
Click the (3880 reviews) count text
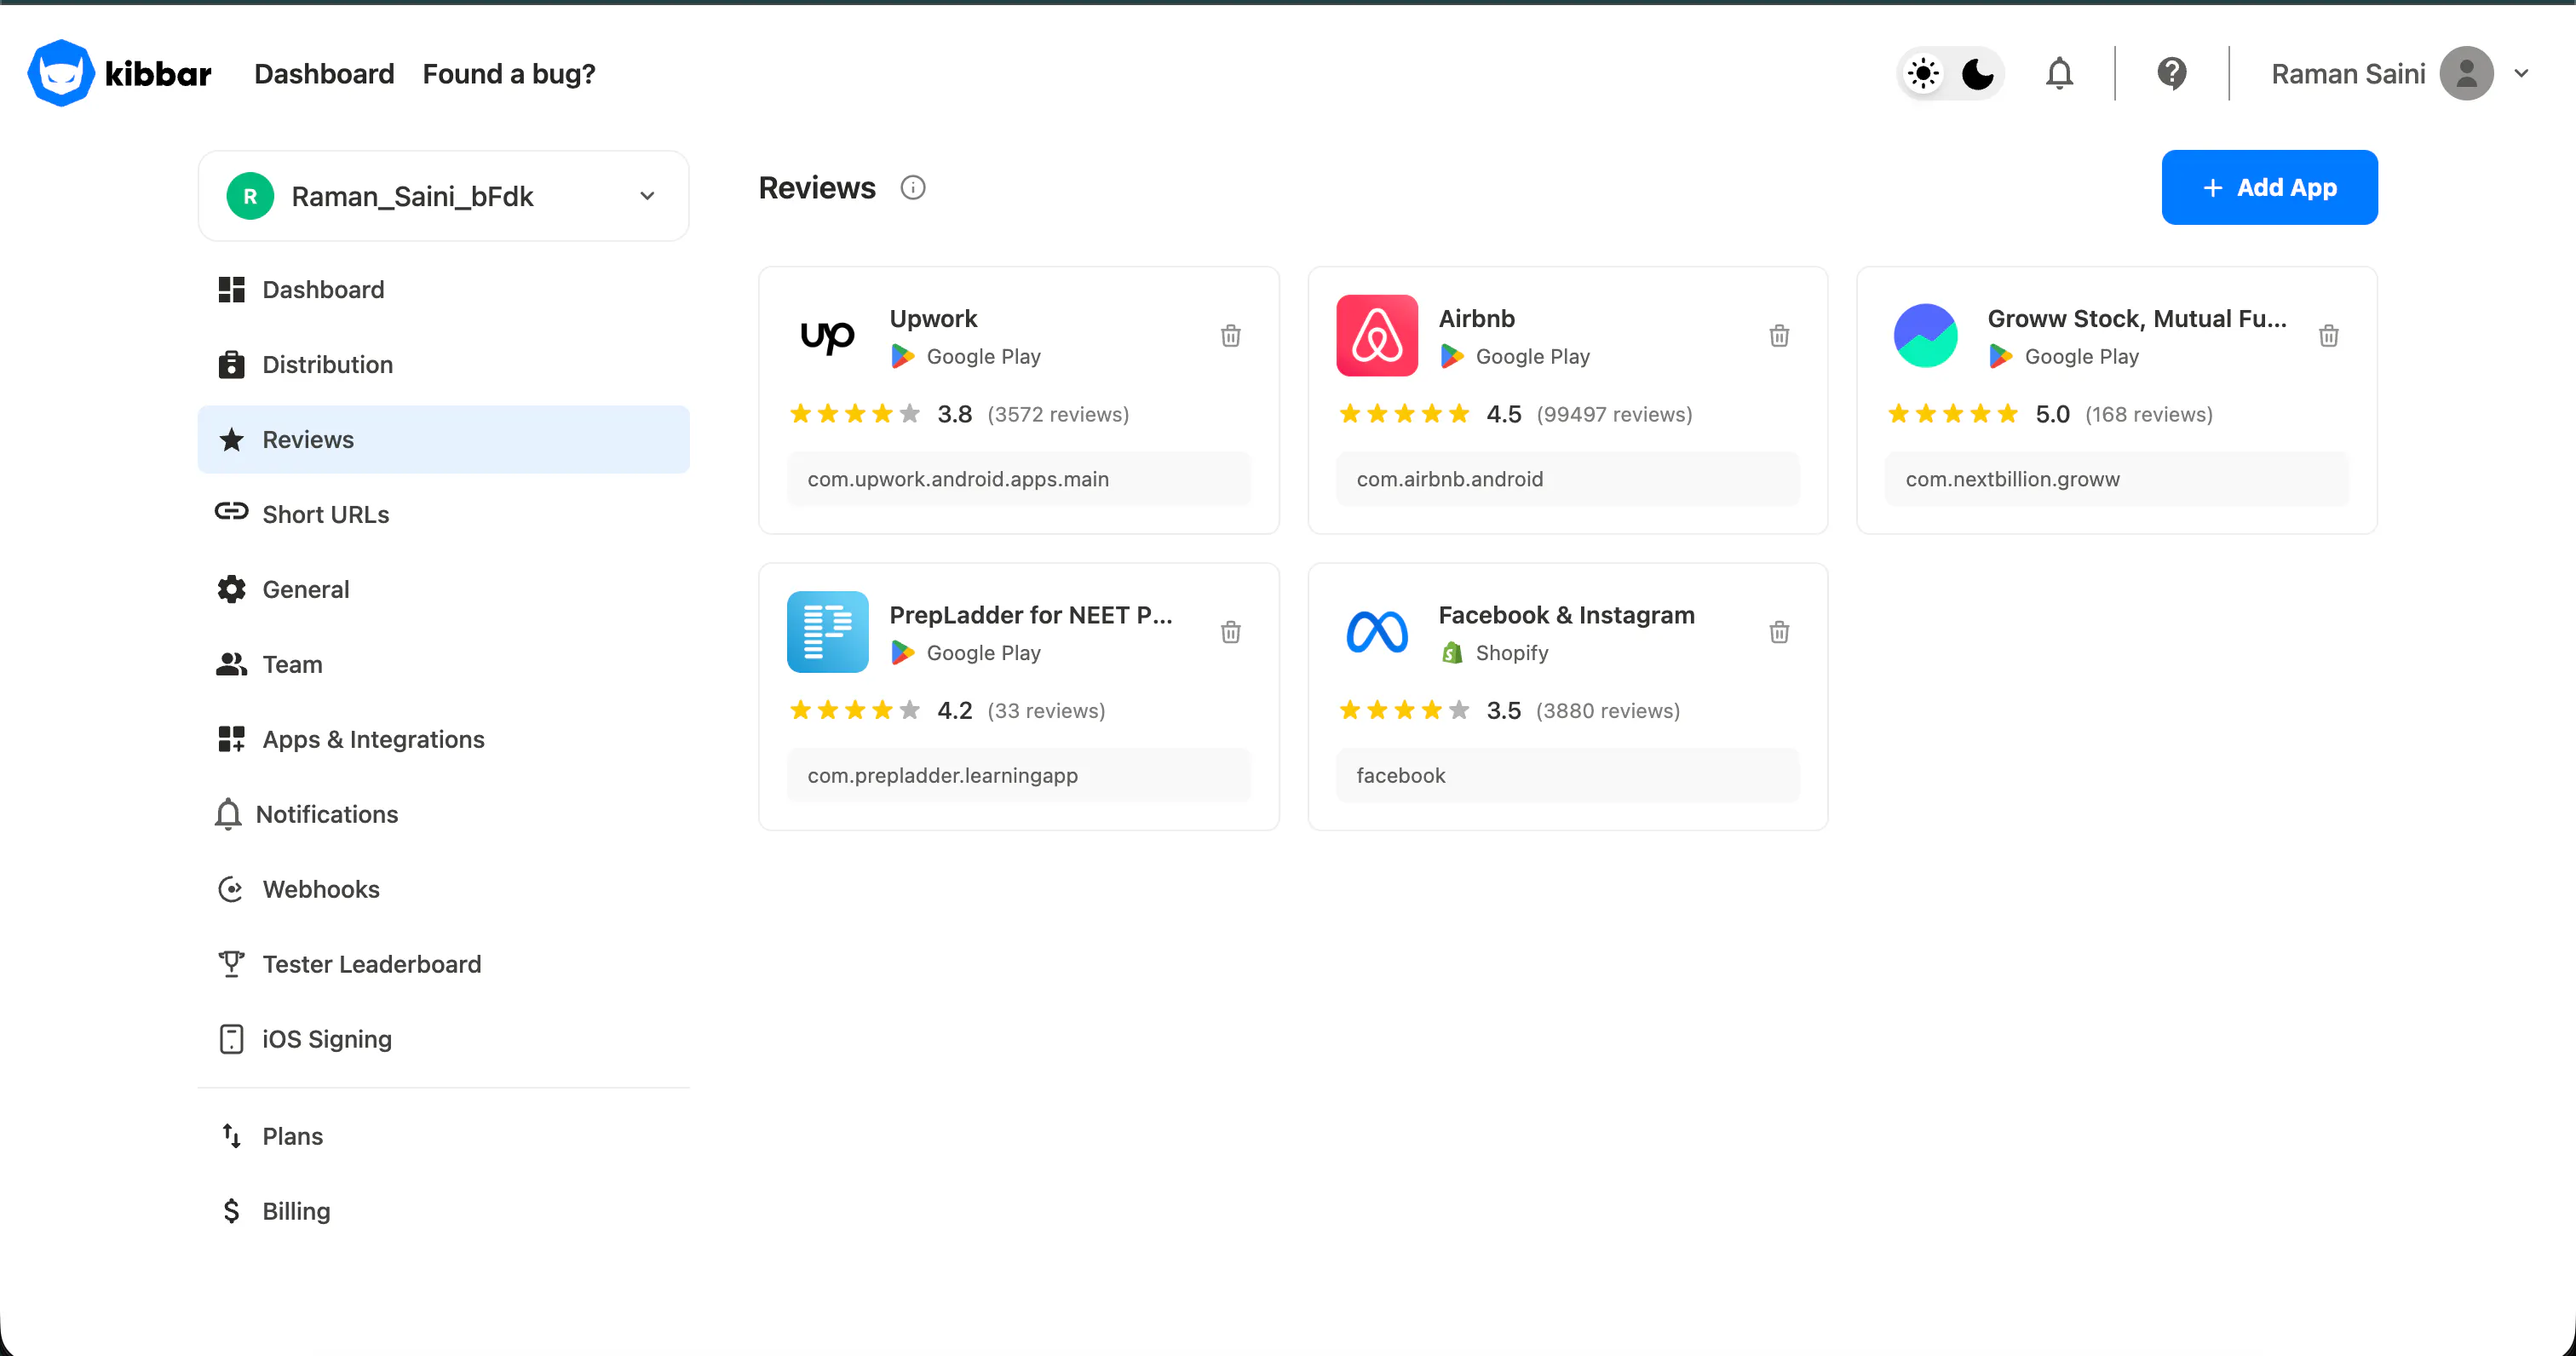[1608, 710]
